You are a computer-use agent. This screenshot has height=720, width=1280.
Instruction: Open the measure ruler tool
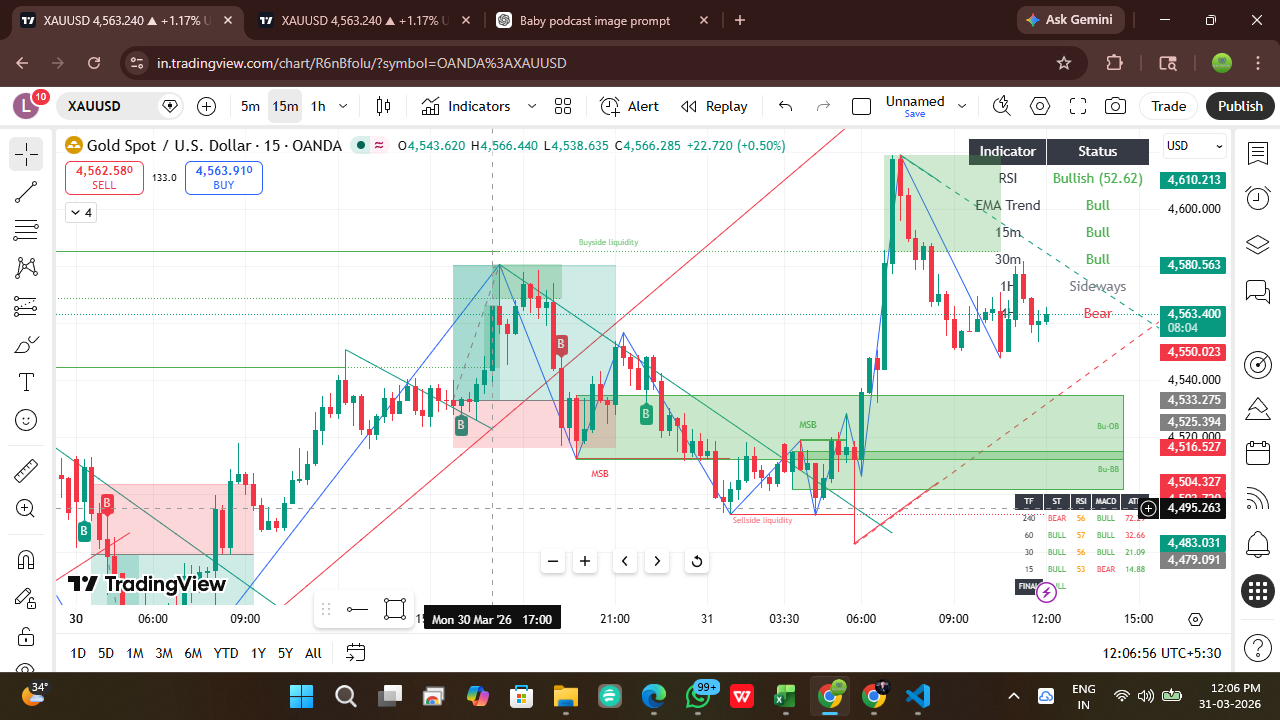coord(25,469)
